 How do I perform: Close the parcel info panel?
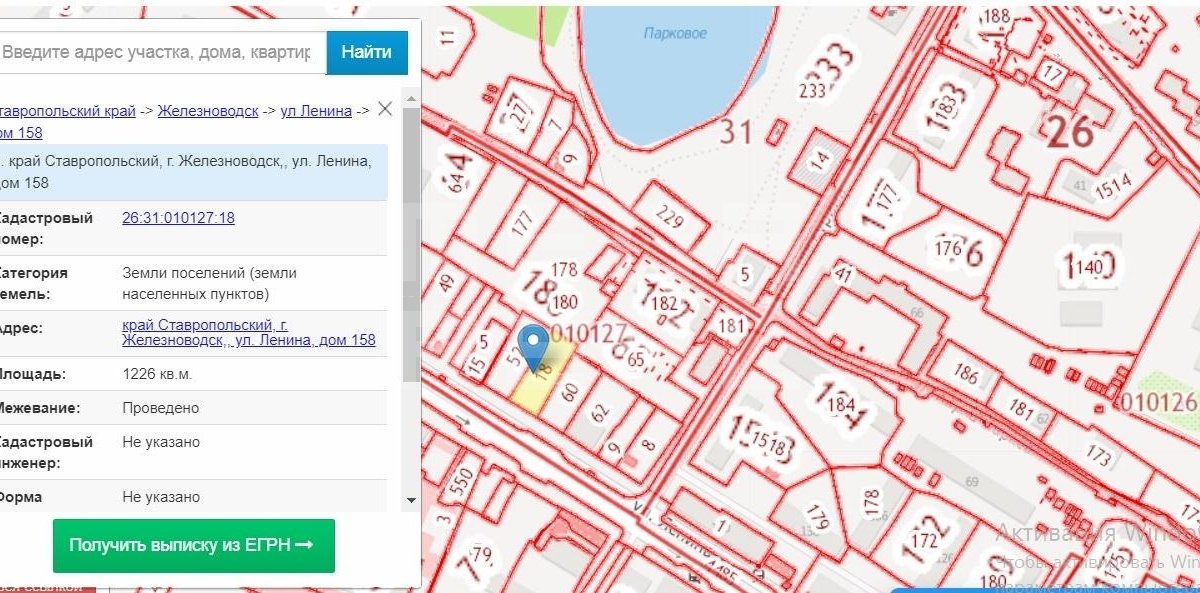click(385, 109)
